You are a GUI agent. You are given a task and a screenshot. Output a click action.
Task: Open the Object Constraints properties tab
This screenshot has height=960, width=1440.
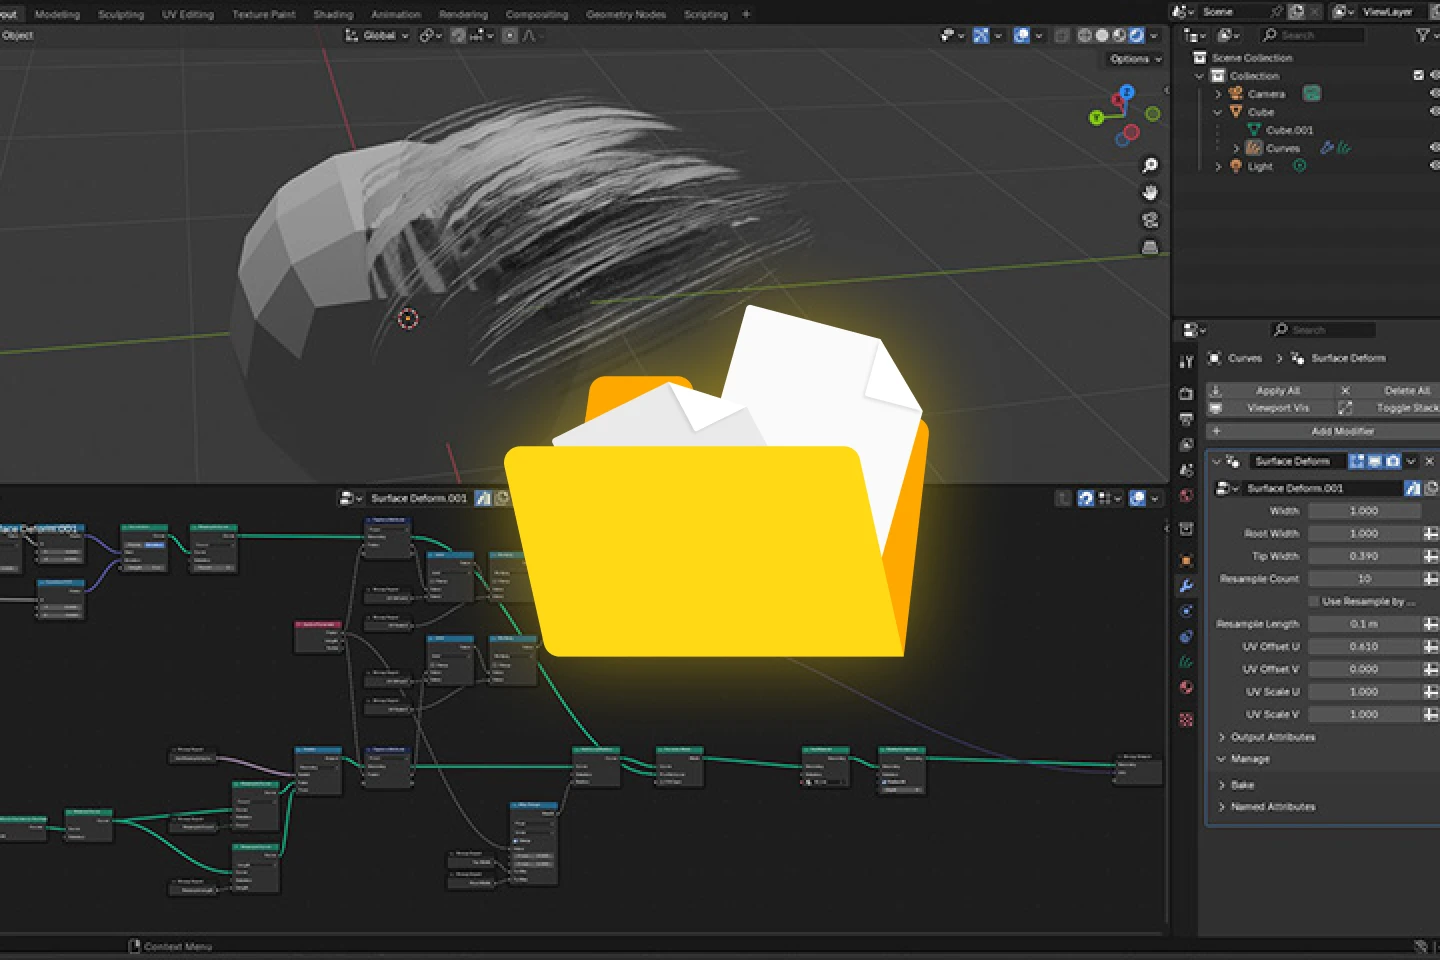click(1186, 636)
